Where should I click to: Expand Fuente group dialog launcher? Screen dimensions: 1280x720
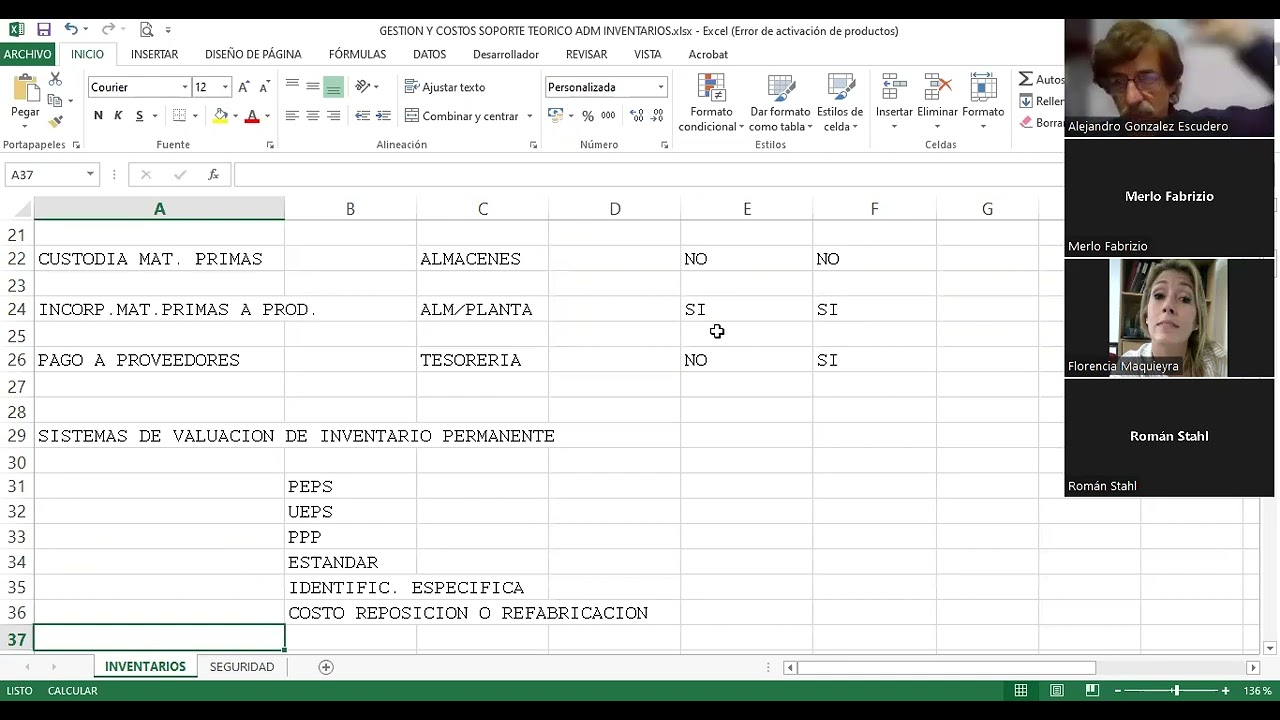[x=270, y=145]
